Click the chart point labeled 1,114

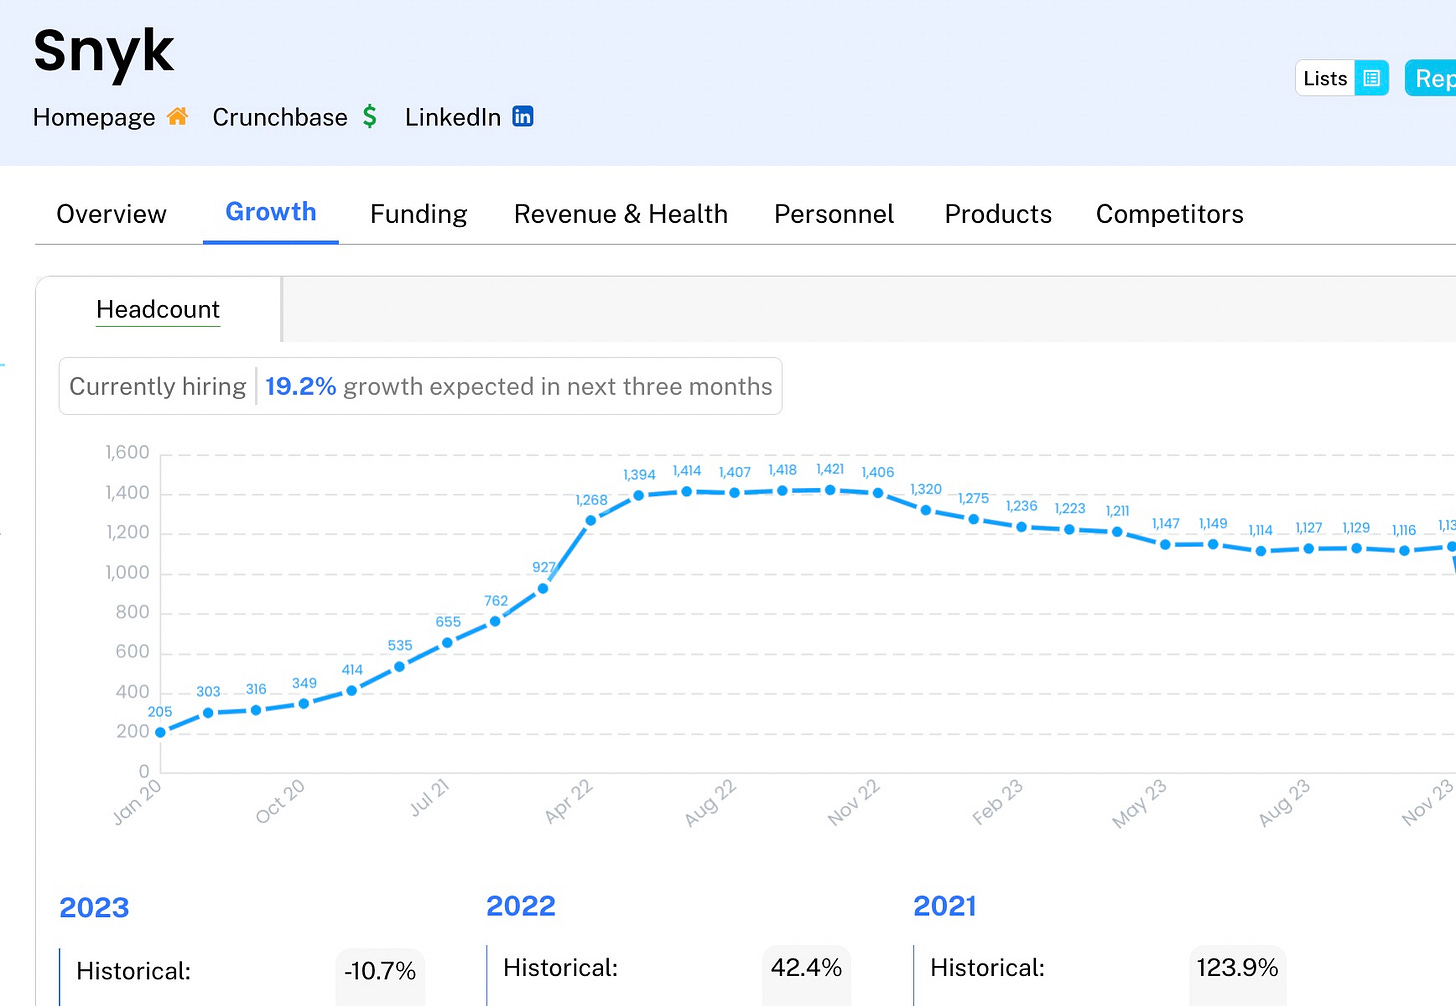tap(1261, 551)
